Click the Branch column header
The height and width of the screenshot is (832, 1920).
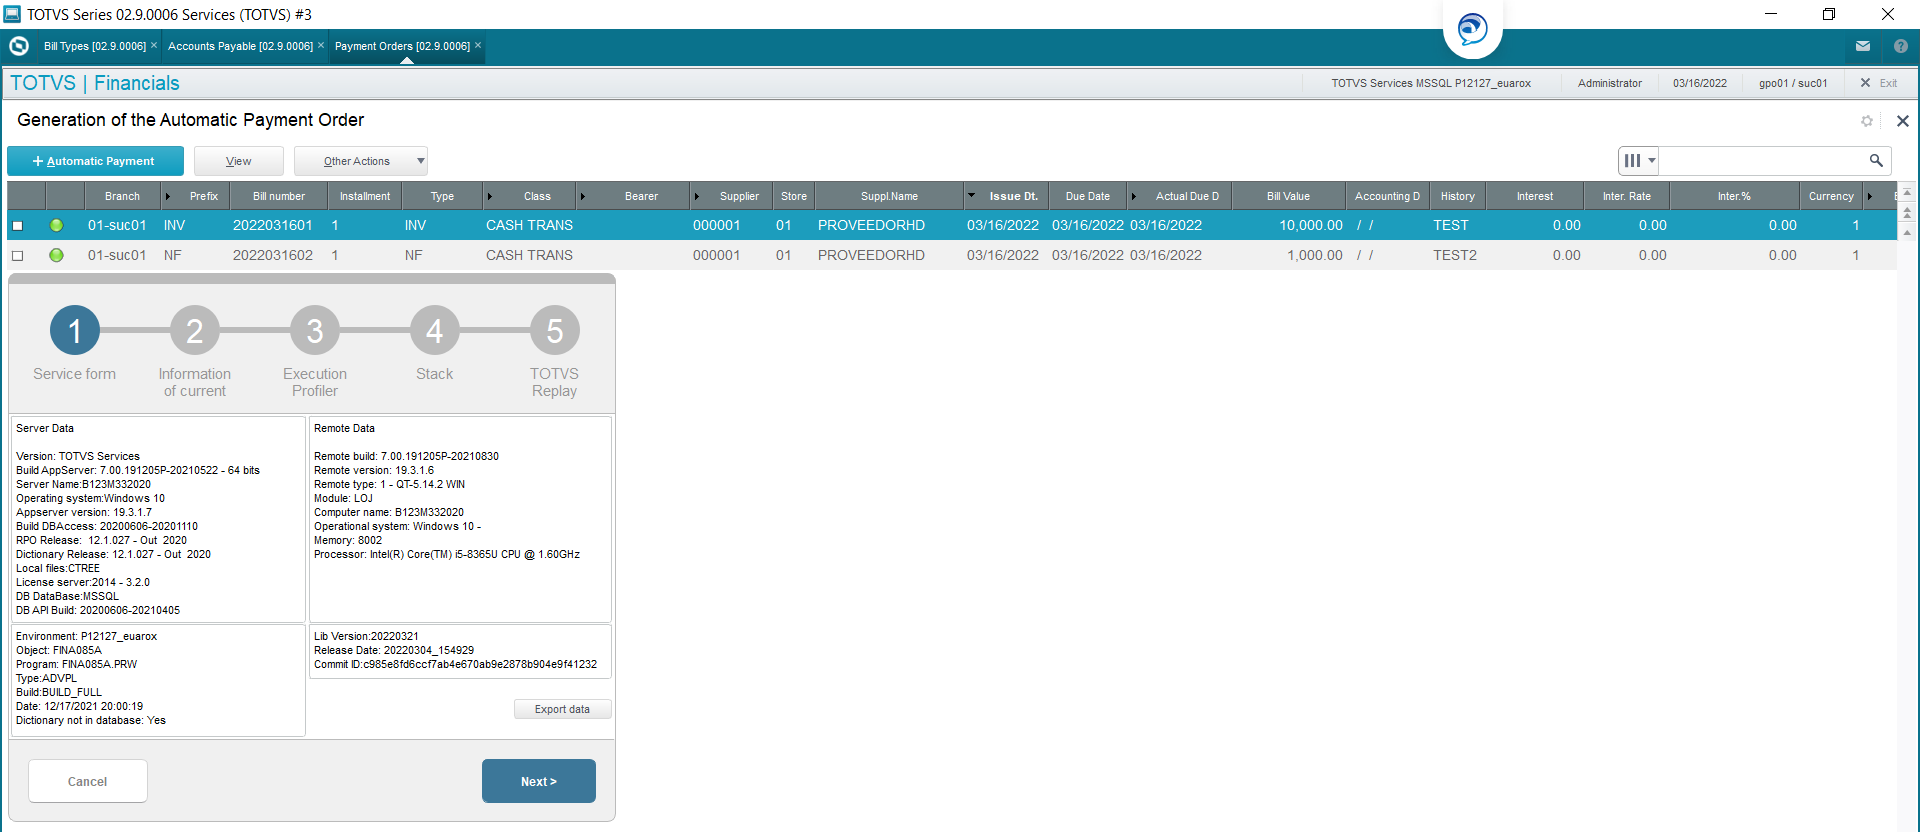tap(122, 196)
